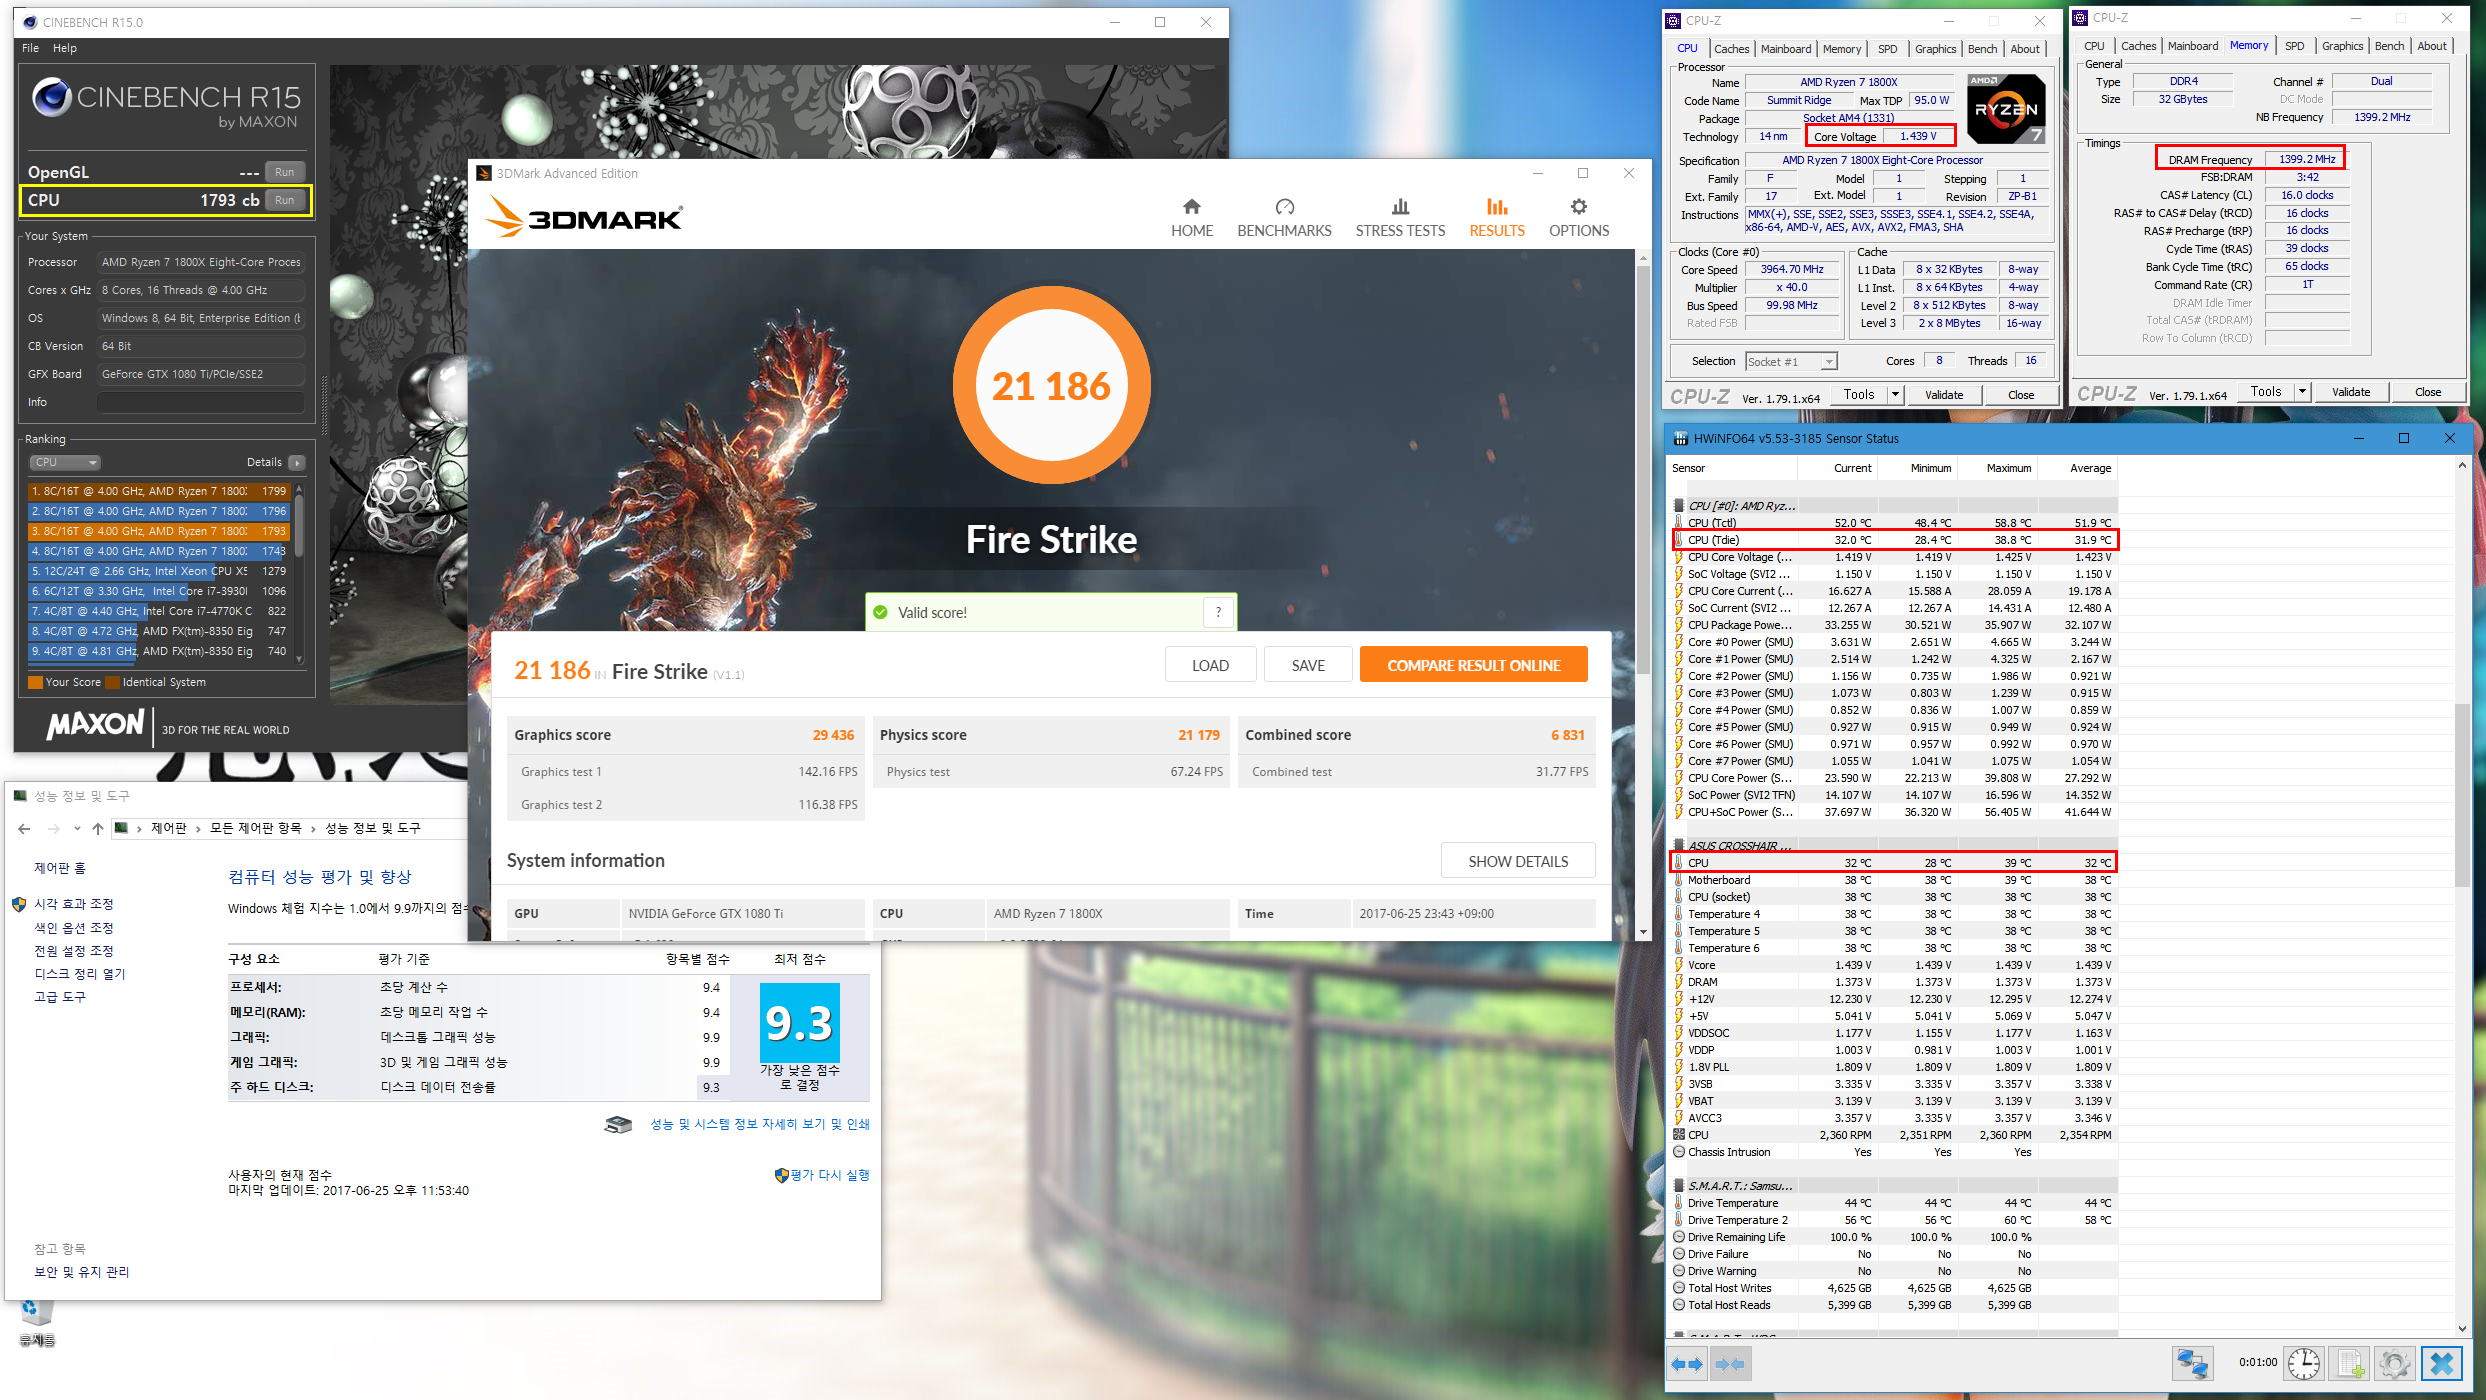Image resolution: width=2486 pixels, height=1400 pixels.
Task: Open the Cinebench Help menu
Action: click(x=65, y=48)
